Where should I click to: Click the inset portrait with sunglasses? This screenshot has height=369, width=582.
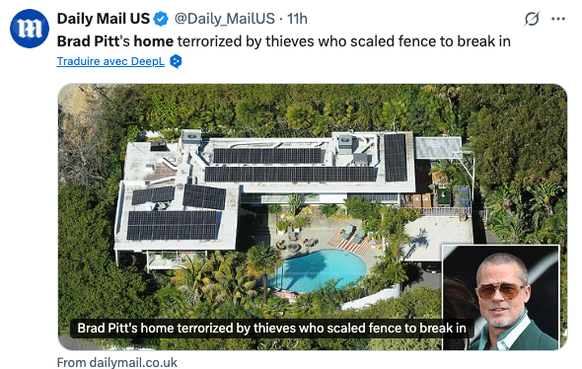click(x=500, y=297)
